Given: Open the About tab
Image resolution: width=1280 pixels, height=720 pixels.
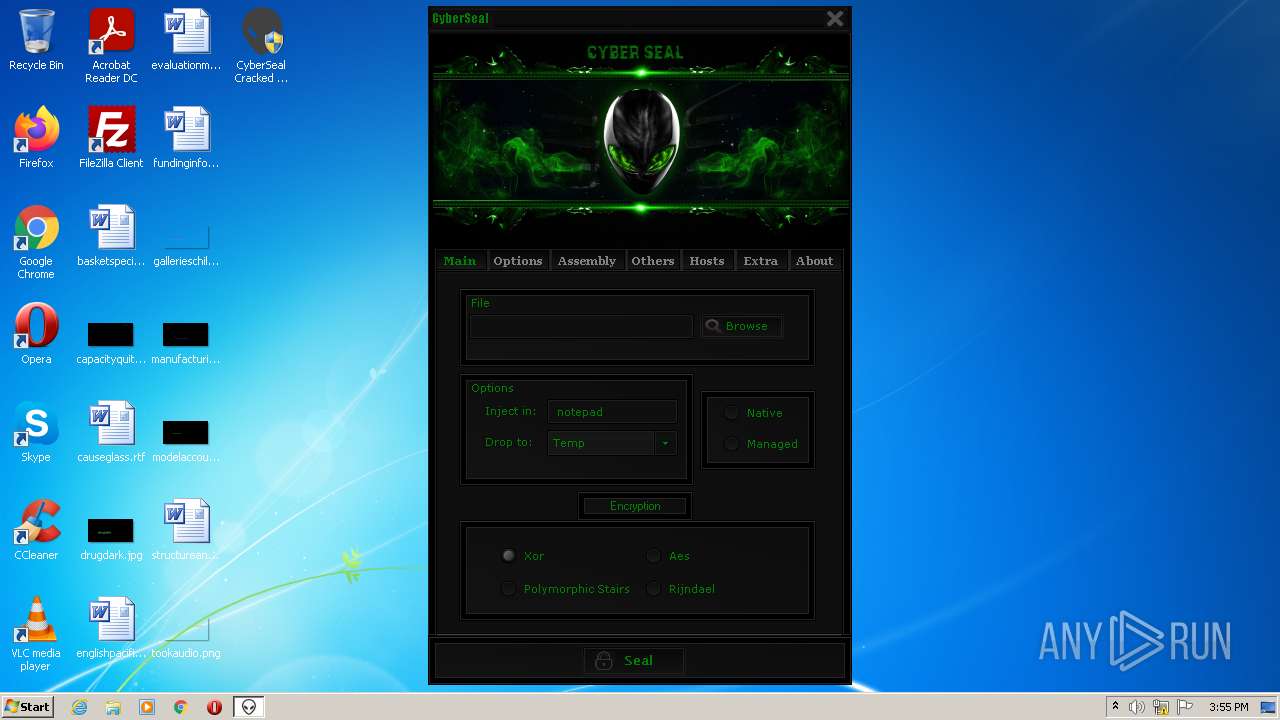Looking at the screenshot, I should [x=815, y=261].
